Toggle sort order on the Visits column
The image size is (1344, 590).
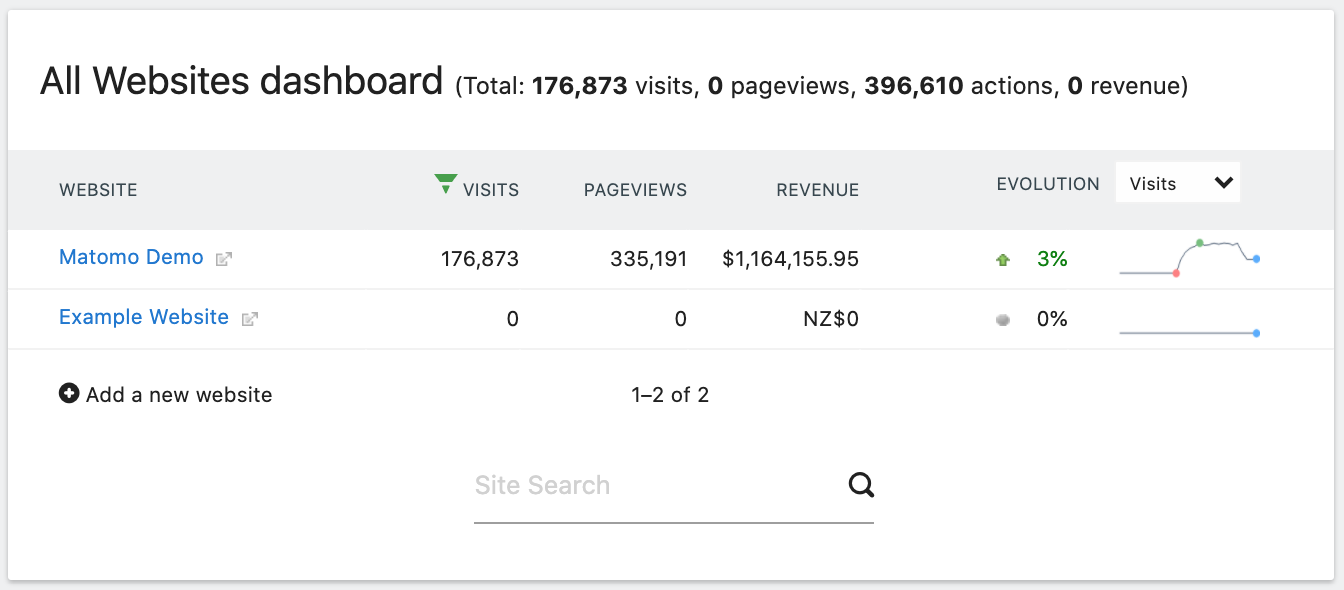click(x=491, y=189)
